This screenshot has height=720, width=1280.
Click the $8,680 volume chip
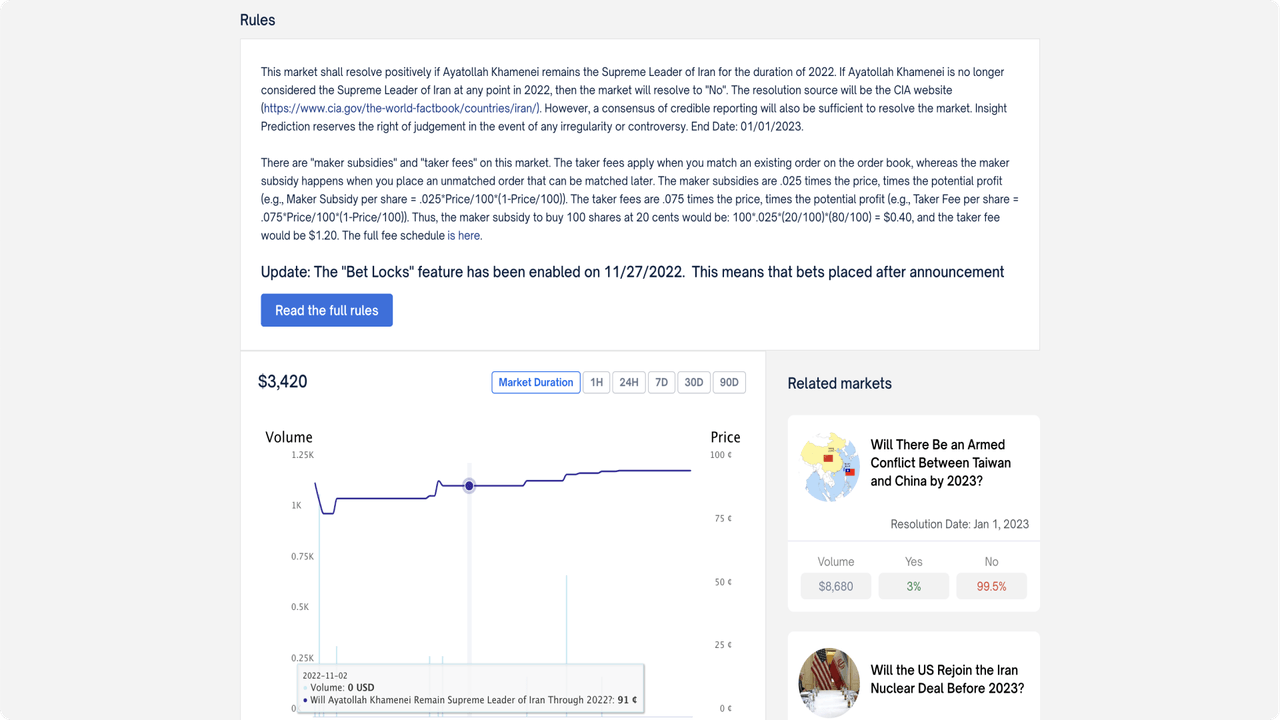[x=835, y=586]
